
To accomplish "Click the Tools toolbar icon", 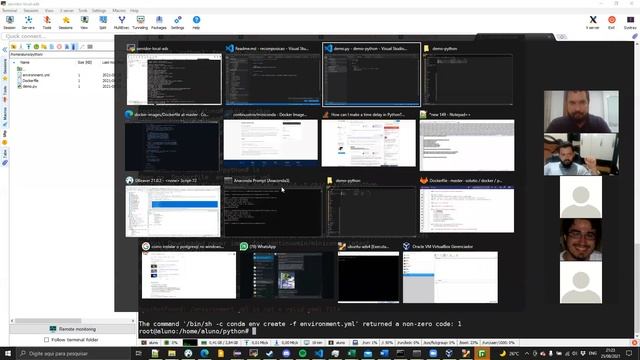I will [x=47, y=22].
